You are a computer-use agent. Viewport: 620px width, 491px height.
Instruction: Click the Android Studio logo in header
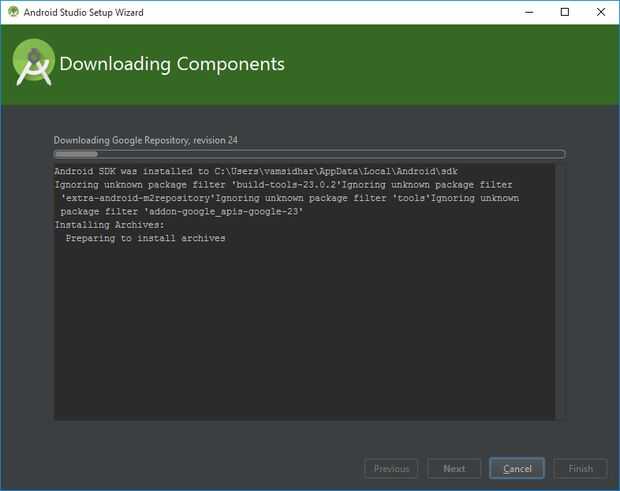[34, 62]
